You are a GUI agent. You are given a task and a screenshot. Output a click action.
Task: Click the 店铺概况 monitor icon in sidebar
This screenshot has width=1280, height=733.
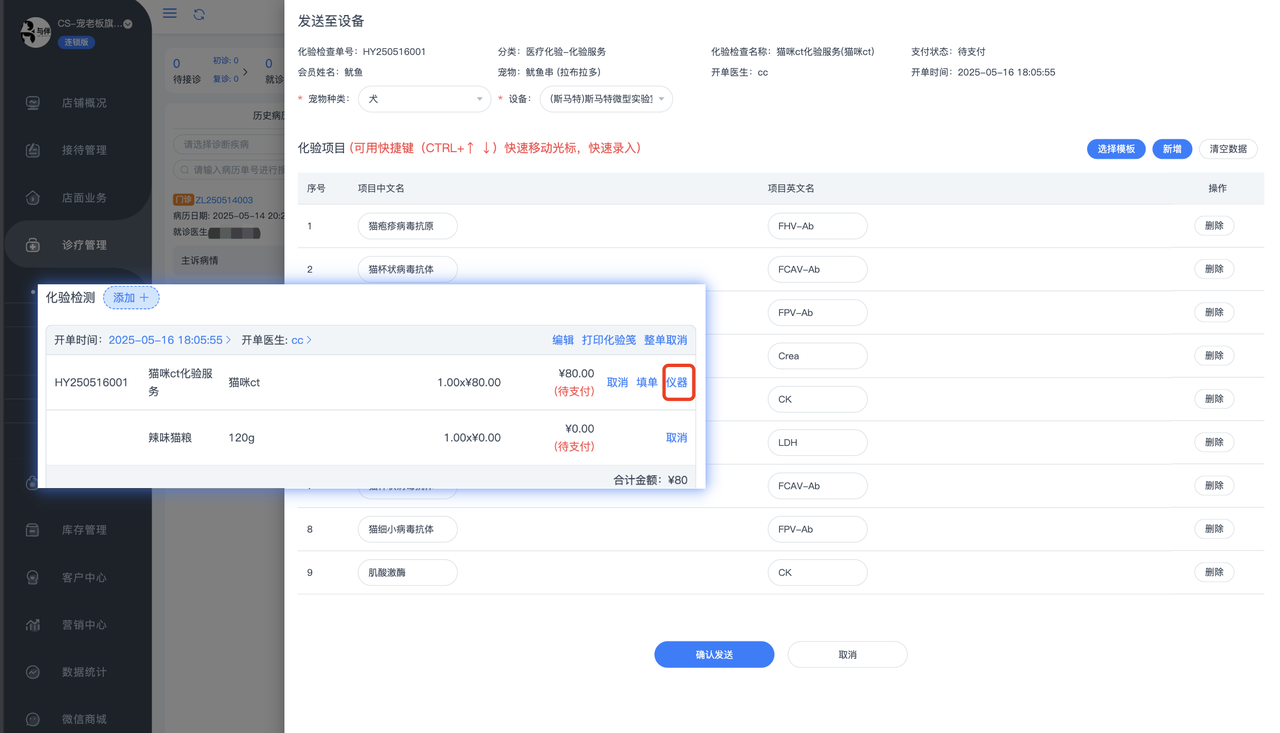pos(33,103)
